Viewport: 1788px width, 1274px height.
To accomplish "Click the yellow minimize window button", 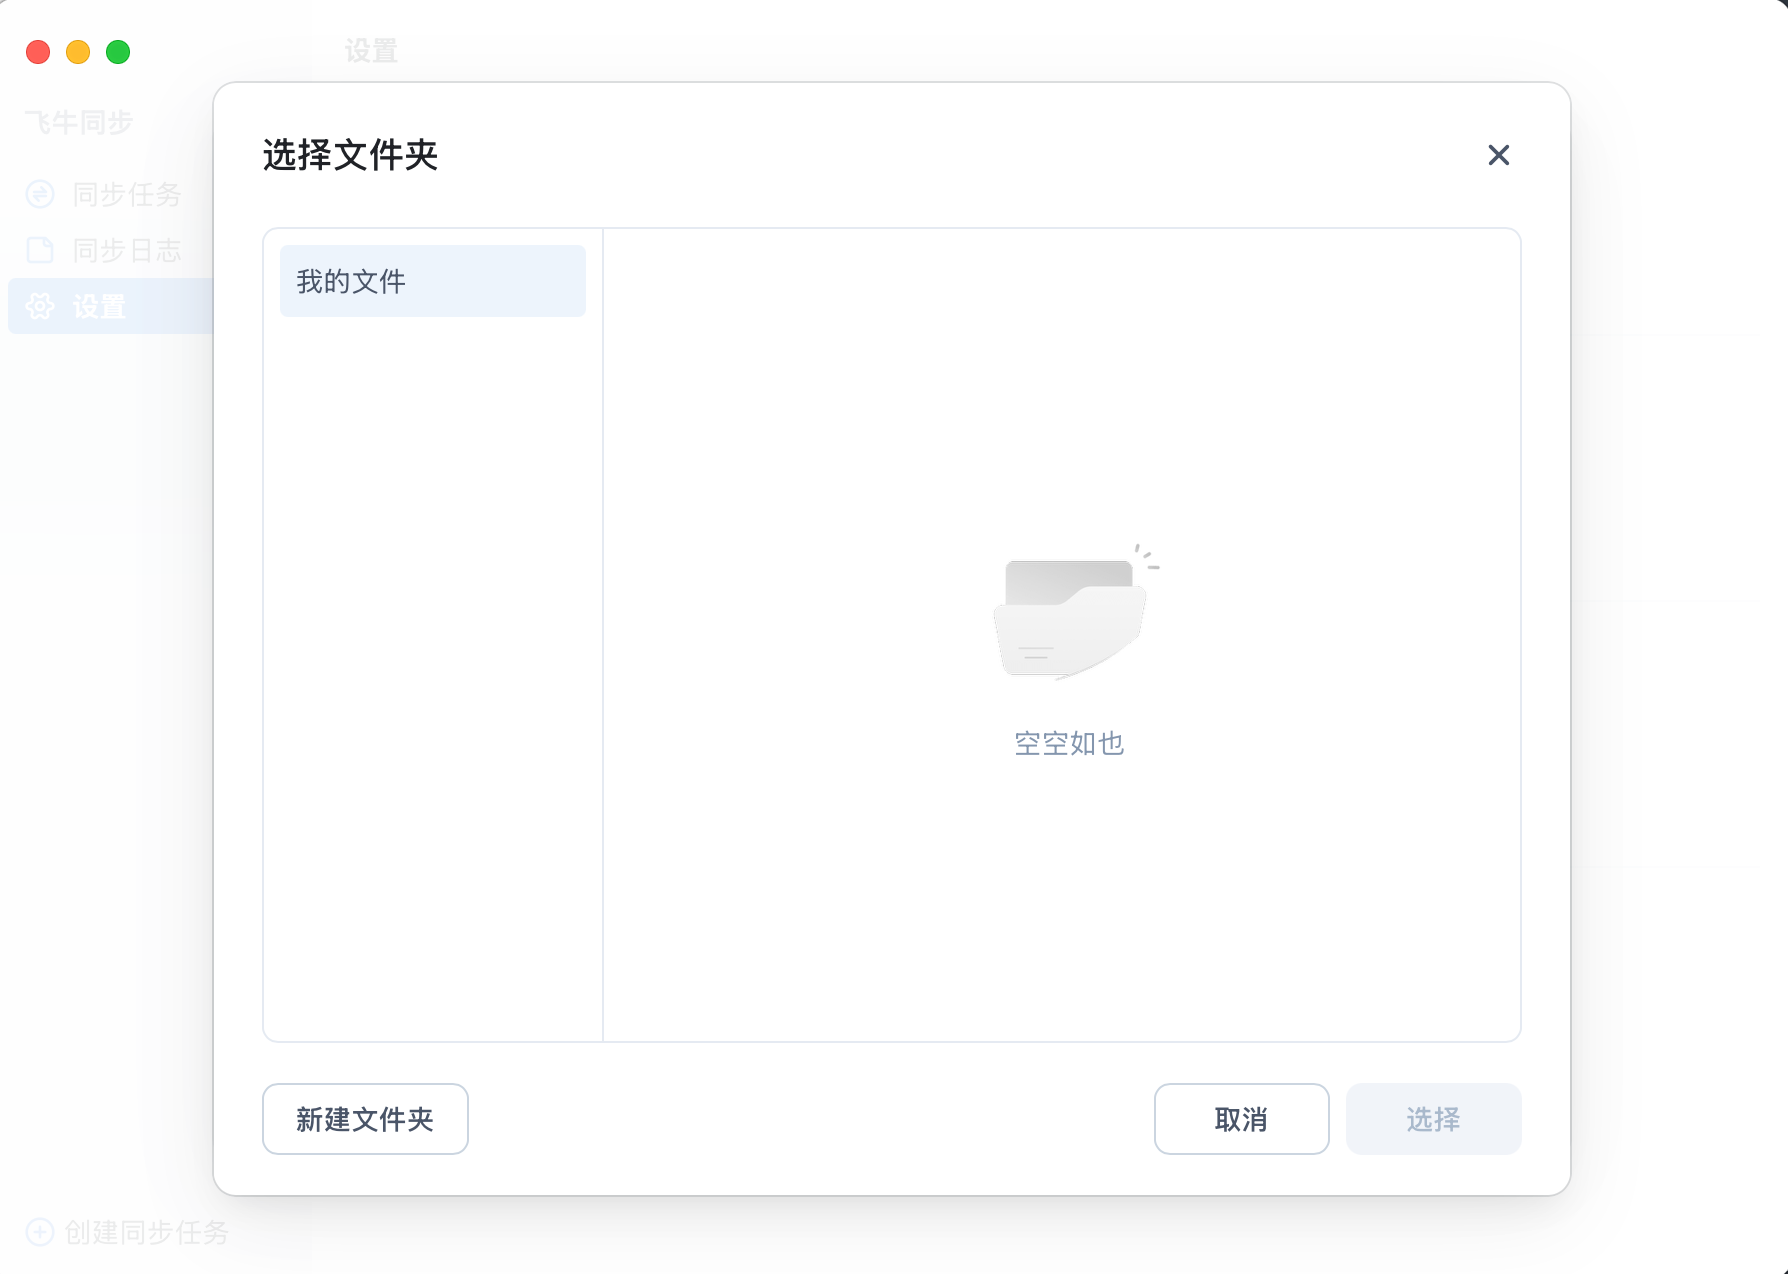I will coord(78,52).
